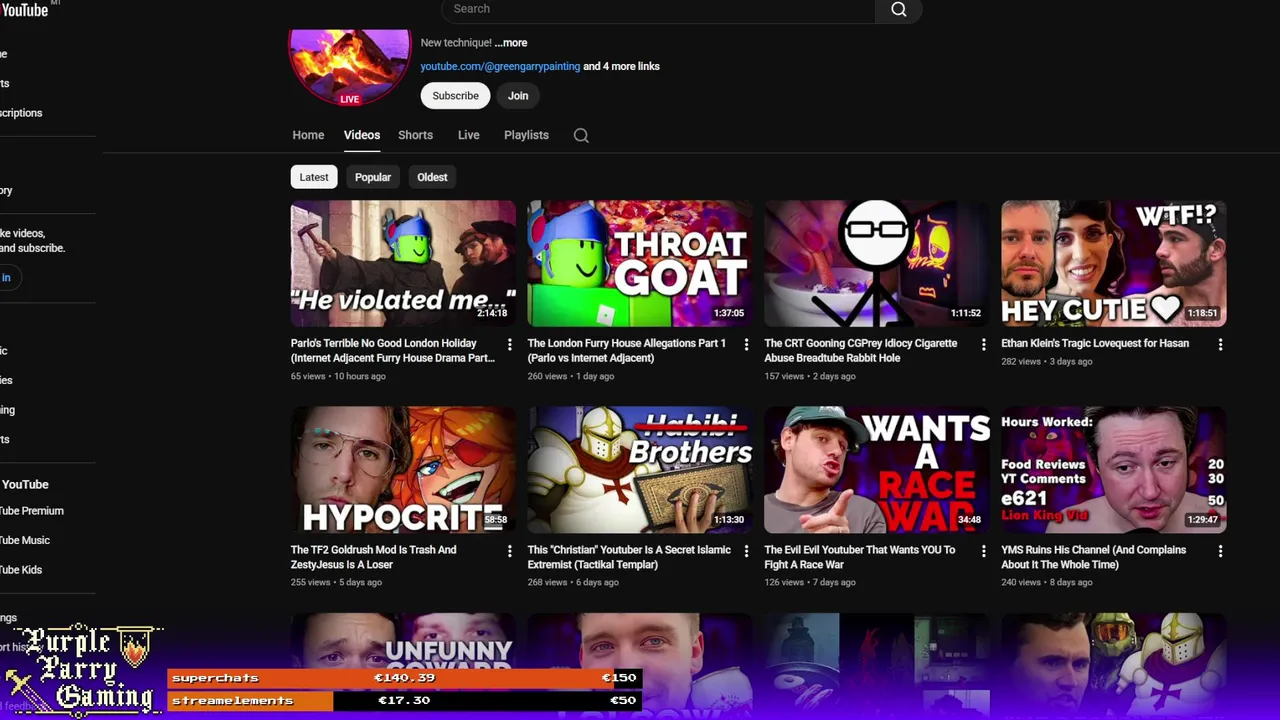This screenshot has height=720, width=1280.
Task: Open YouTube Premium in sidebar
Action: click(x=31, y=511)
